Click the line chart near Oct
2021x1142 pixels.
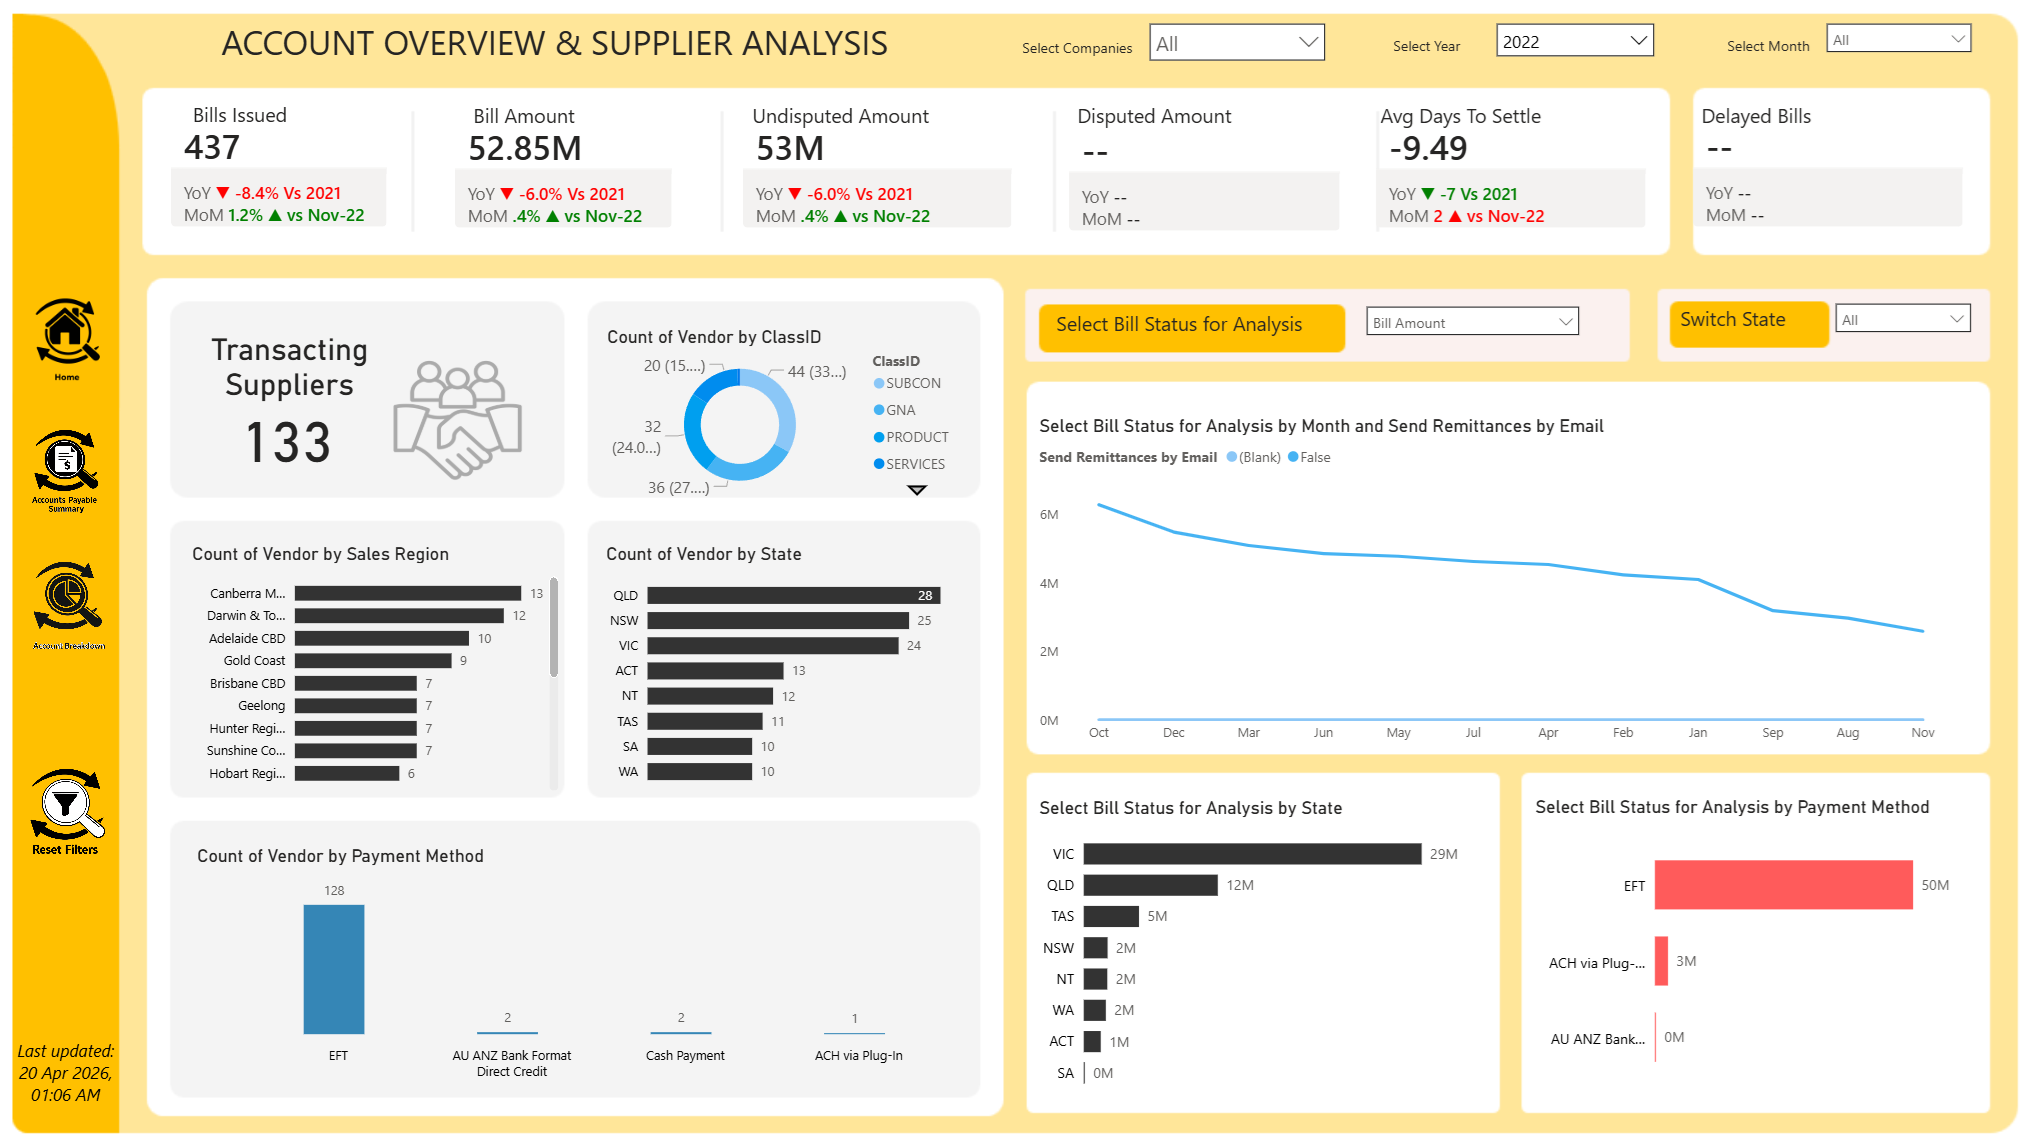[x=1099, y=505]
